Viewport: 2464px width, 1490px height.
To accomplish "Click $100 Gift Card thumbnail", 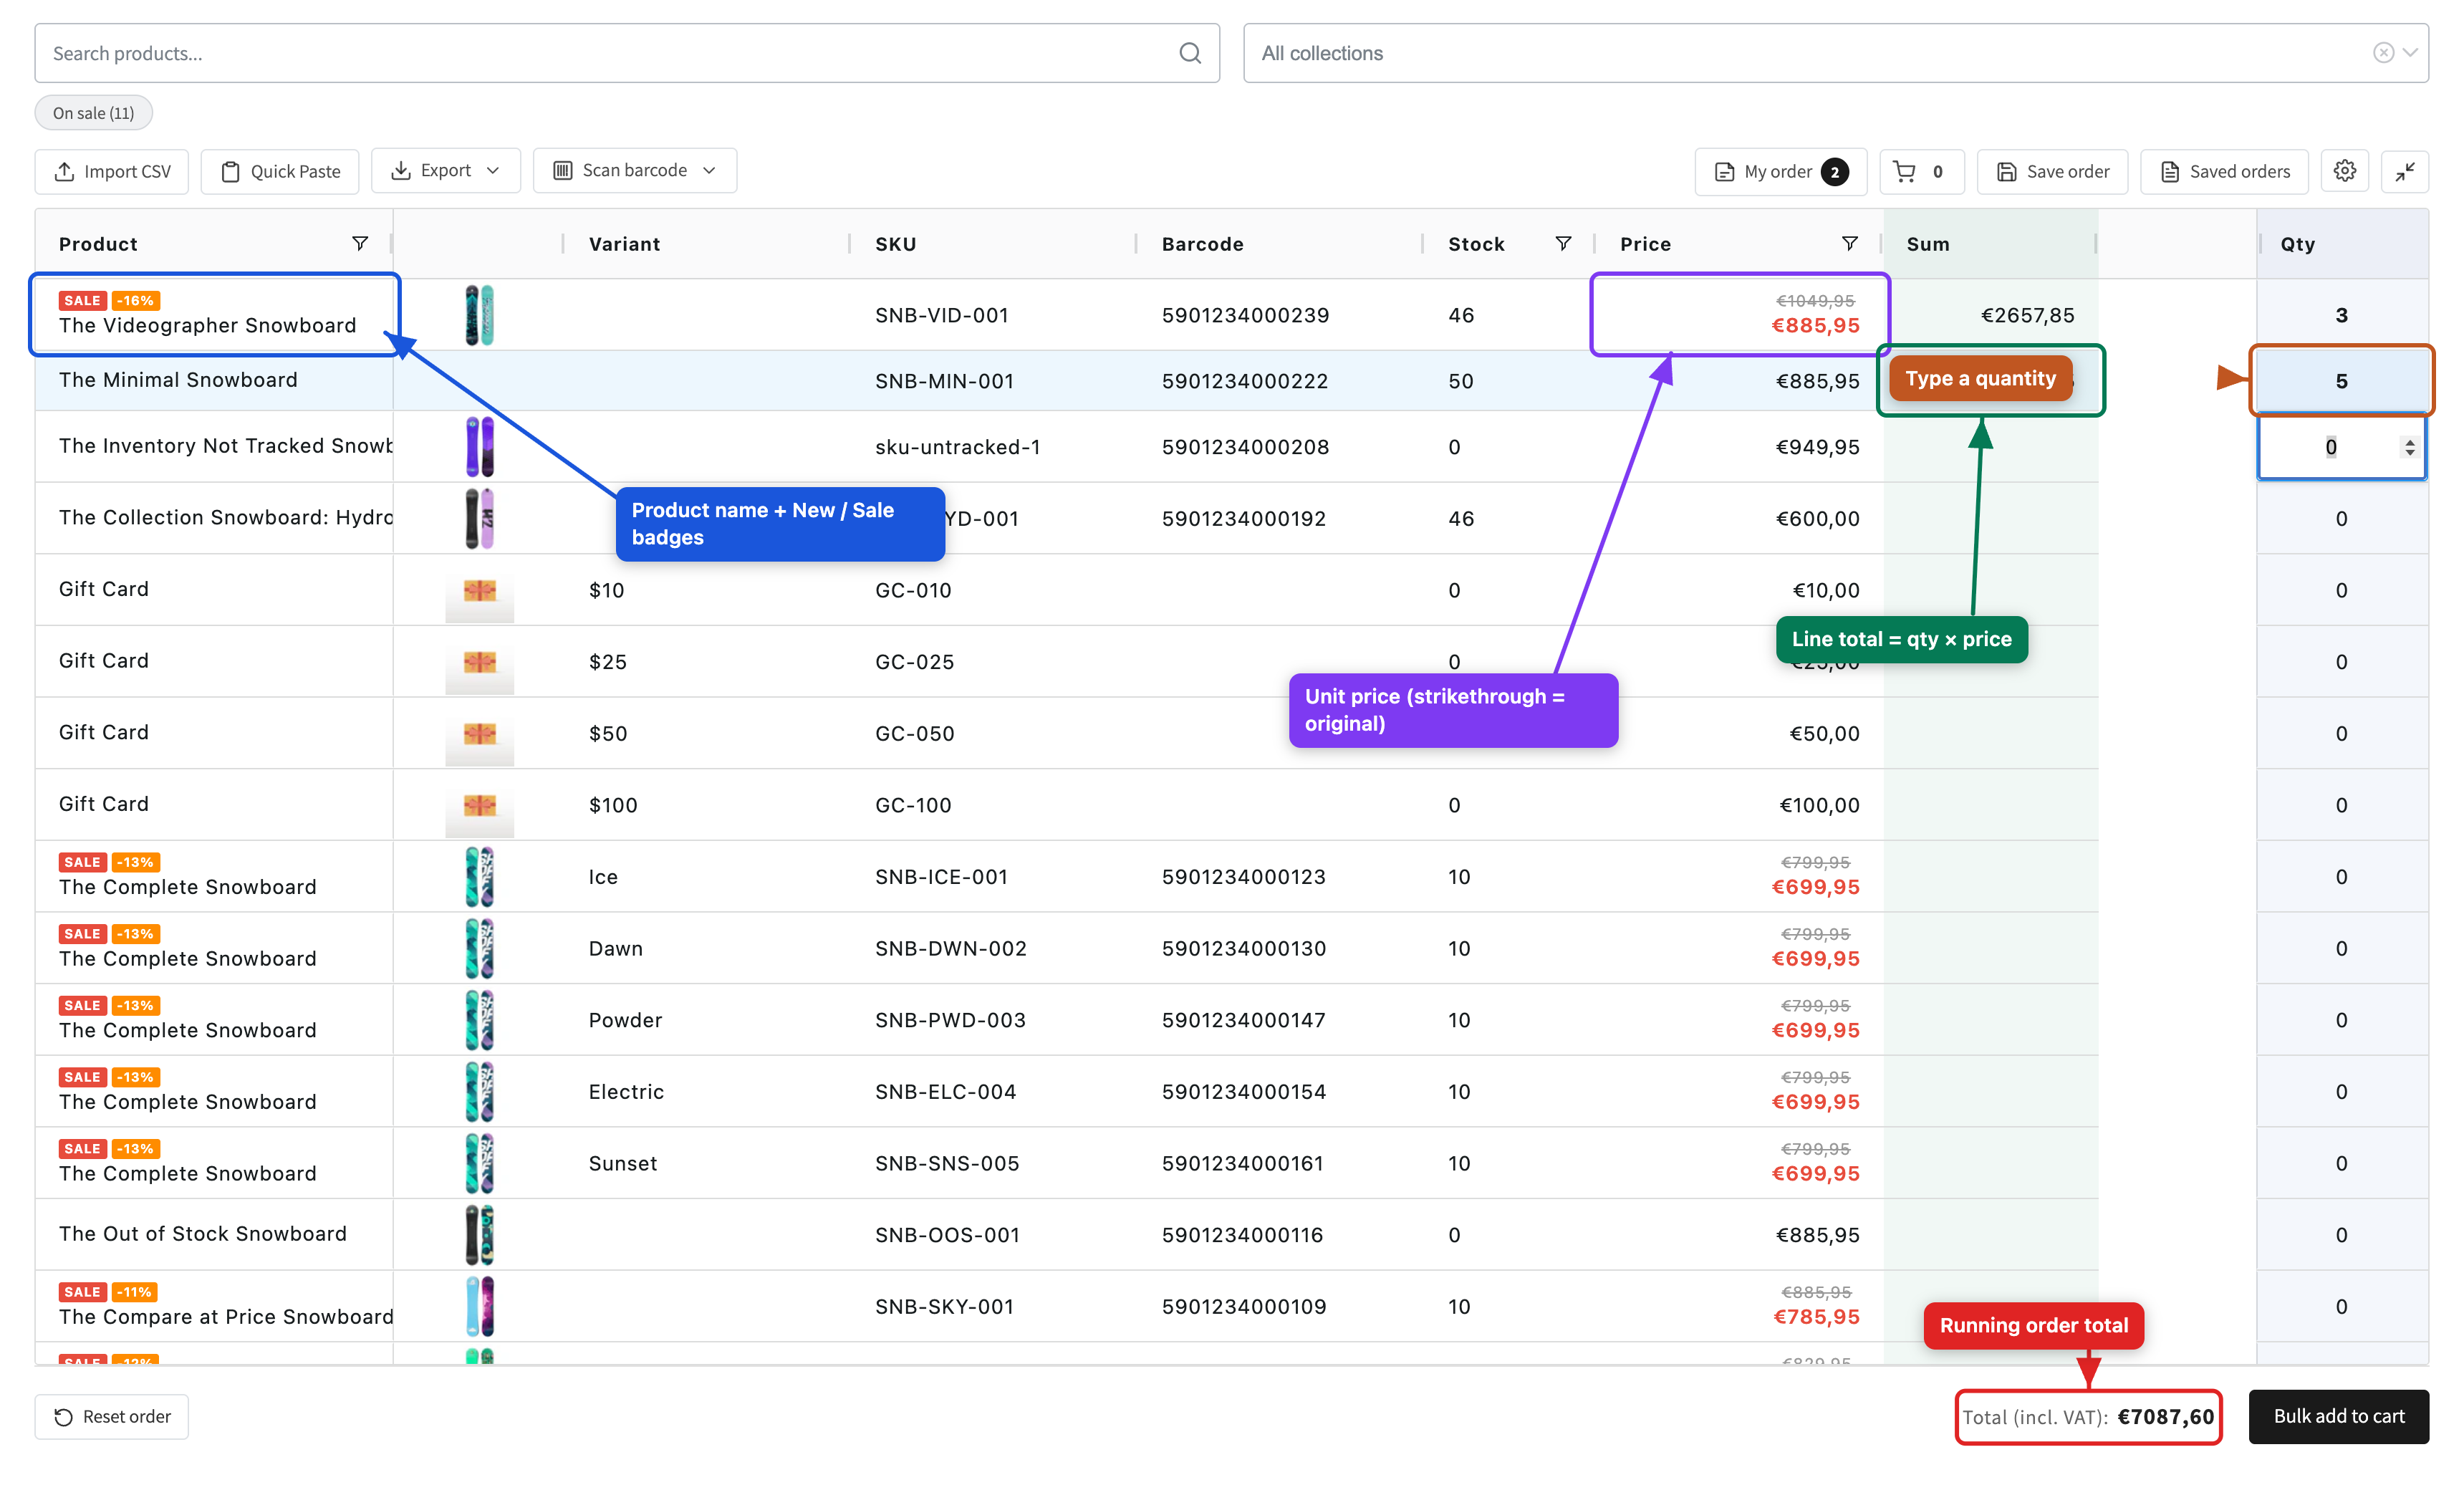I will 479,805.
